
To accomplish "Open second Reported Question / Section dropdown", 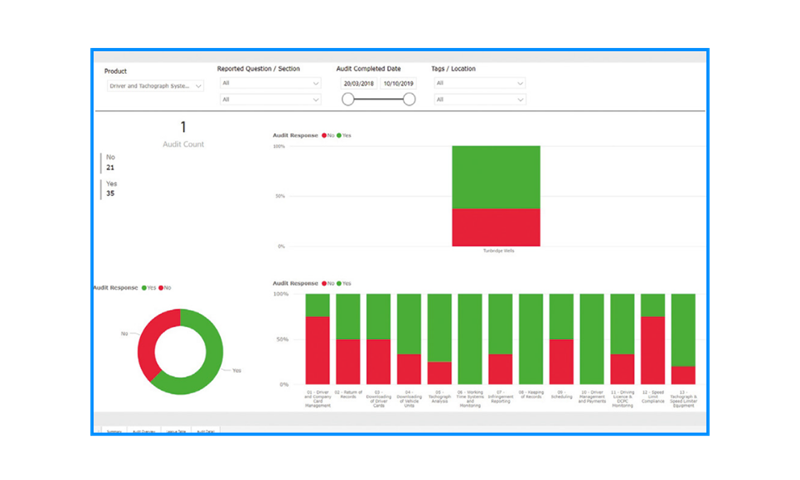I will (x=270, y=99).
